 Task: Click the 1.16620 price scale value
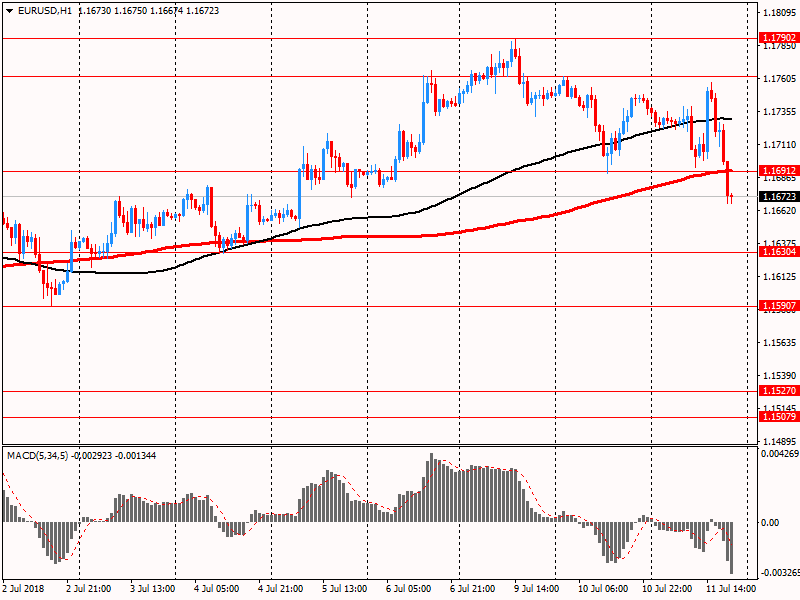(x=779, y=210)
